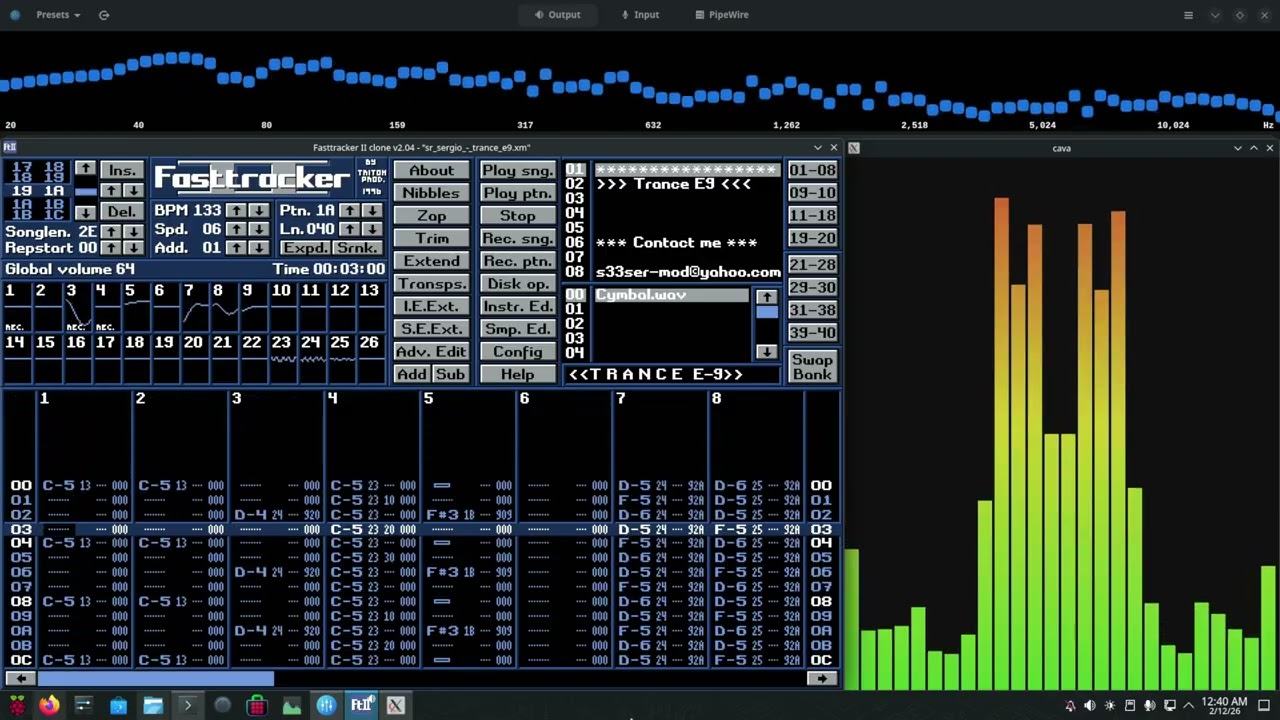Click the volume speaker tray icon

click(1090, 706)
